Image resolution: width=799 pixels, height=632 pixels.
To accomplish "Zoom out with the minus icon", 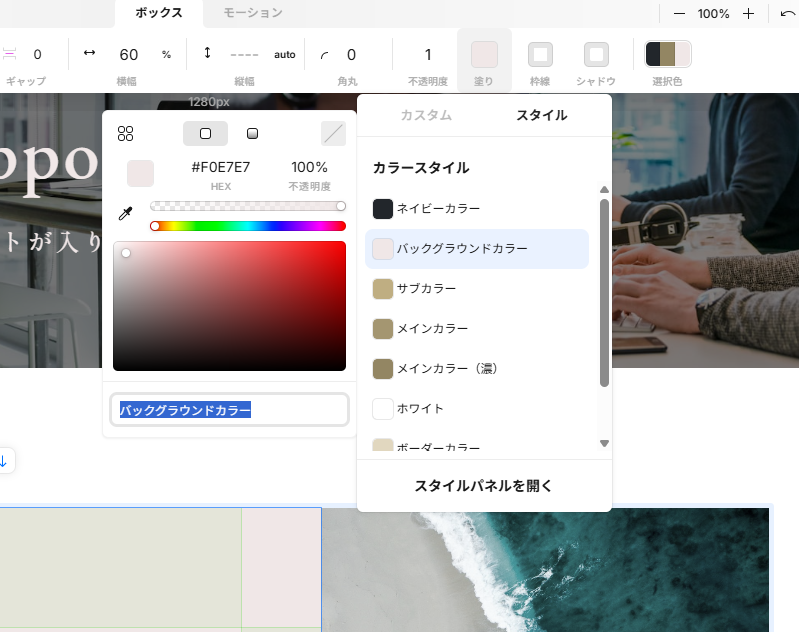I will (x=679, y=14).
